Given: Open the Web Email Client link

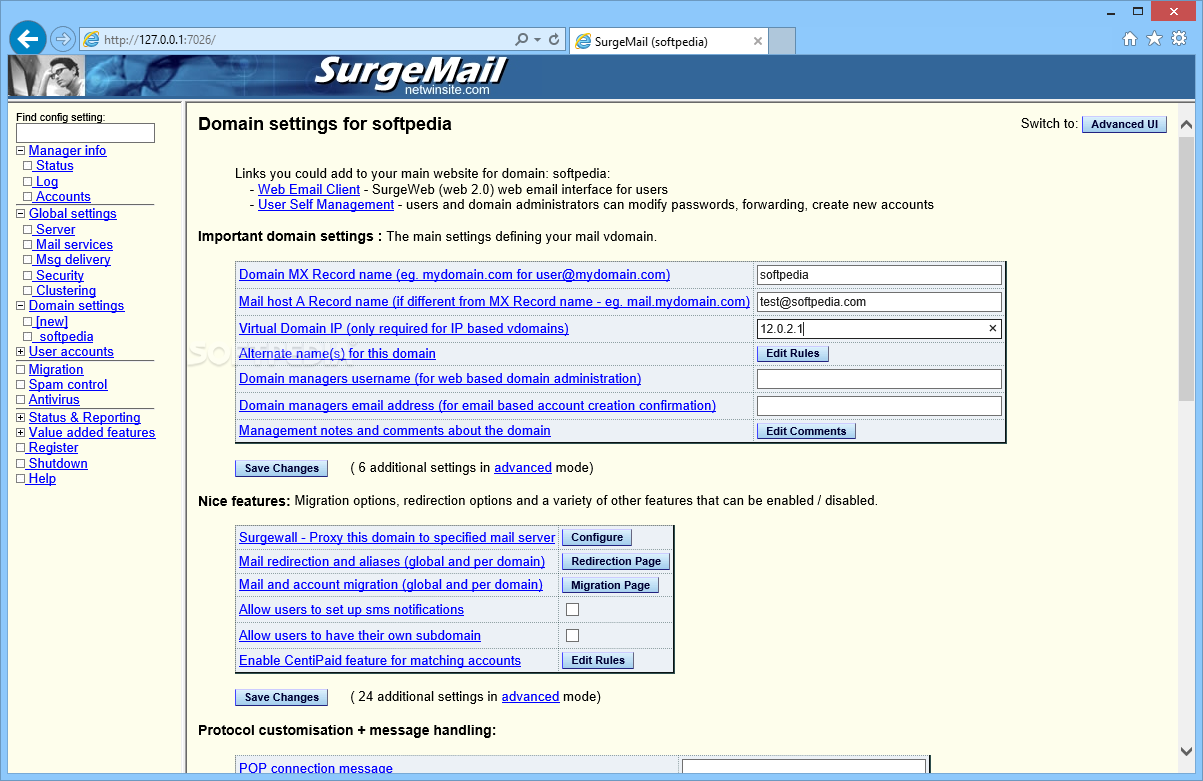Looking at the screenshot, I should pyautogui.click(x=309, y=189).
